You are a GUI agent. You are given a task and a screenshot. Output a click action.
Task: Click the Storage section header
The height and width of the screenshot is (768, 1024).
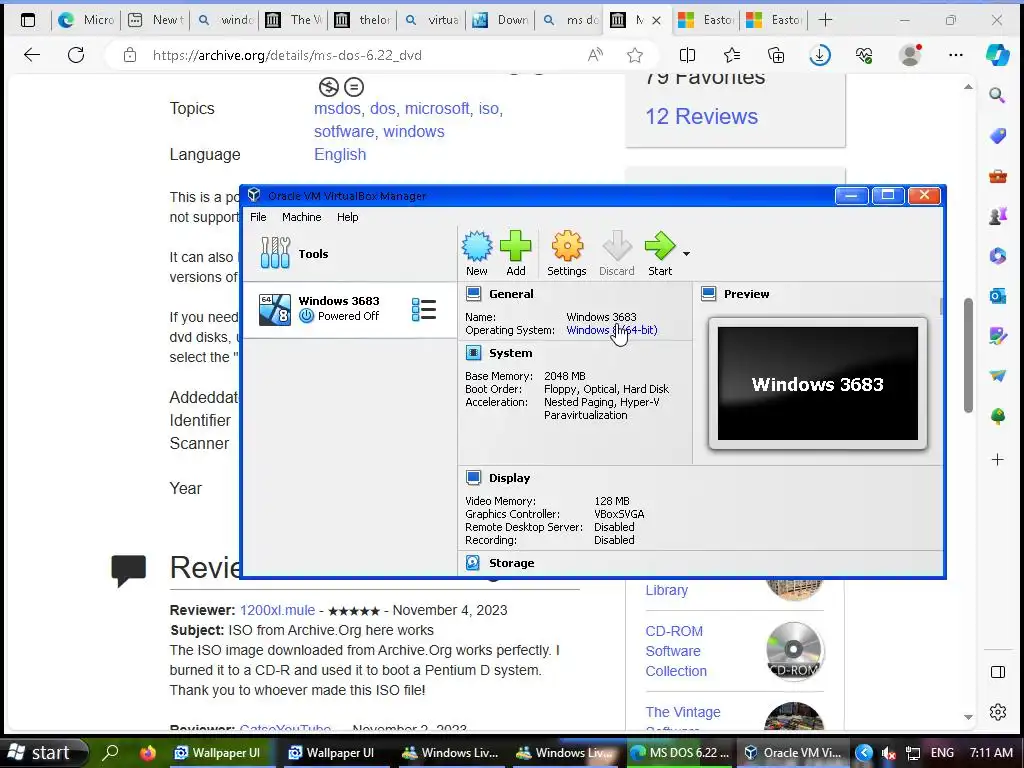pyautogui.click(x=511, y=563)
